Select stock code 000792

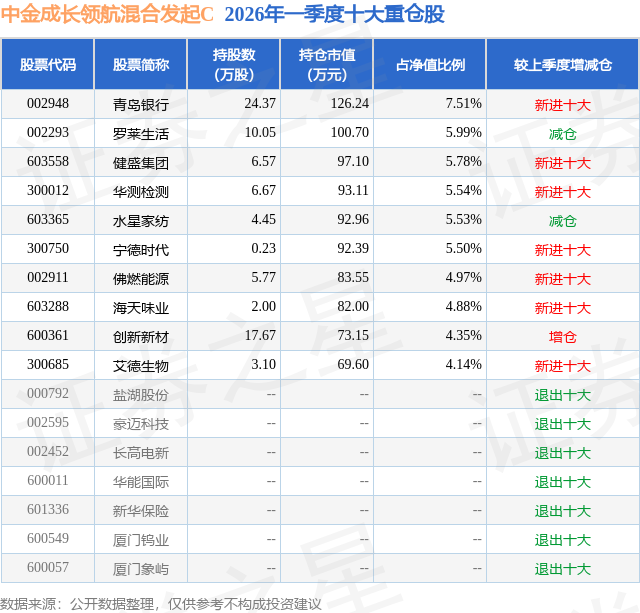click(48, 393)
